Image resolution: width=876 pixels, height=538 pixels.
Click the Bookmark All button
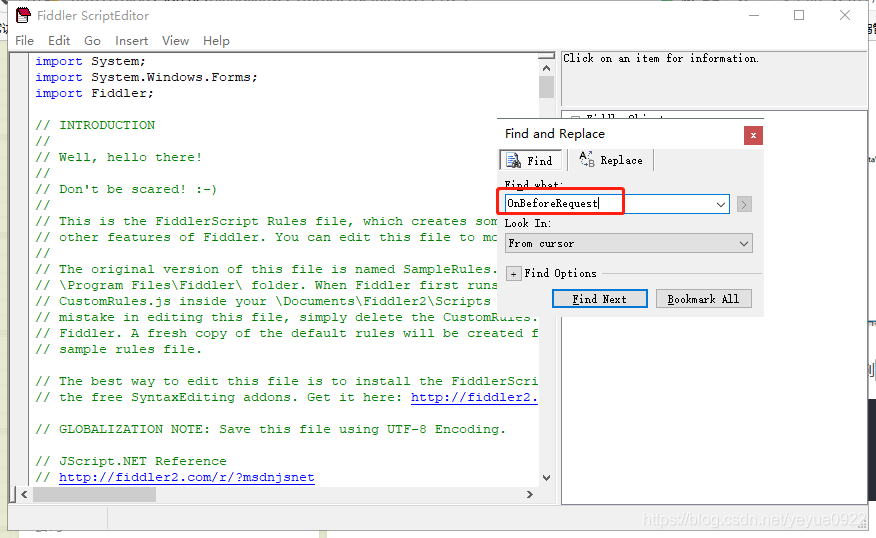click(x=703, y=299)
